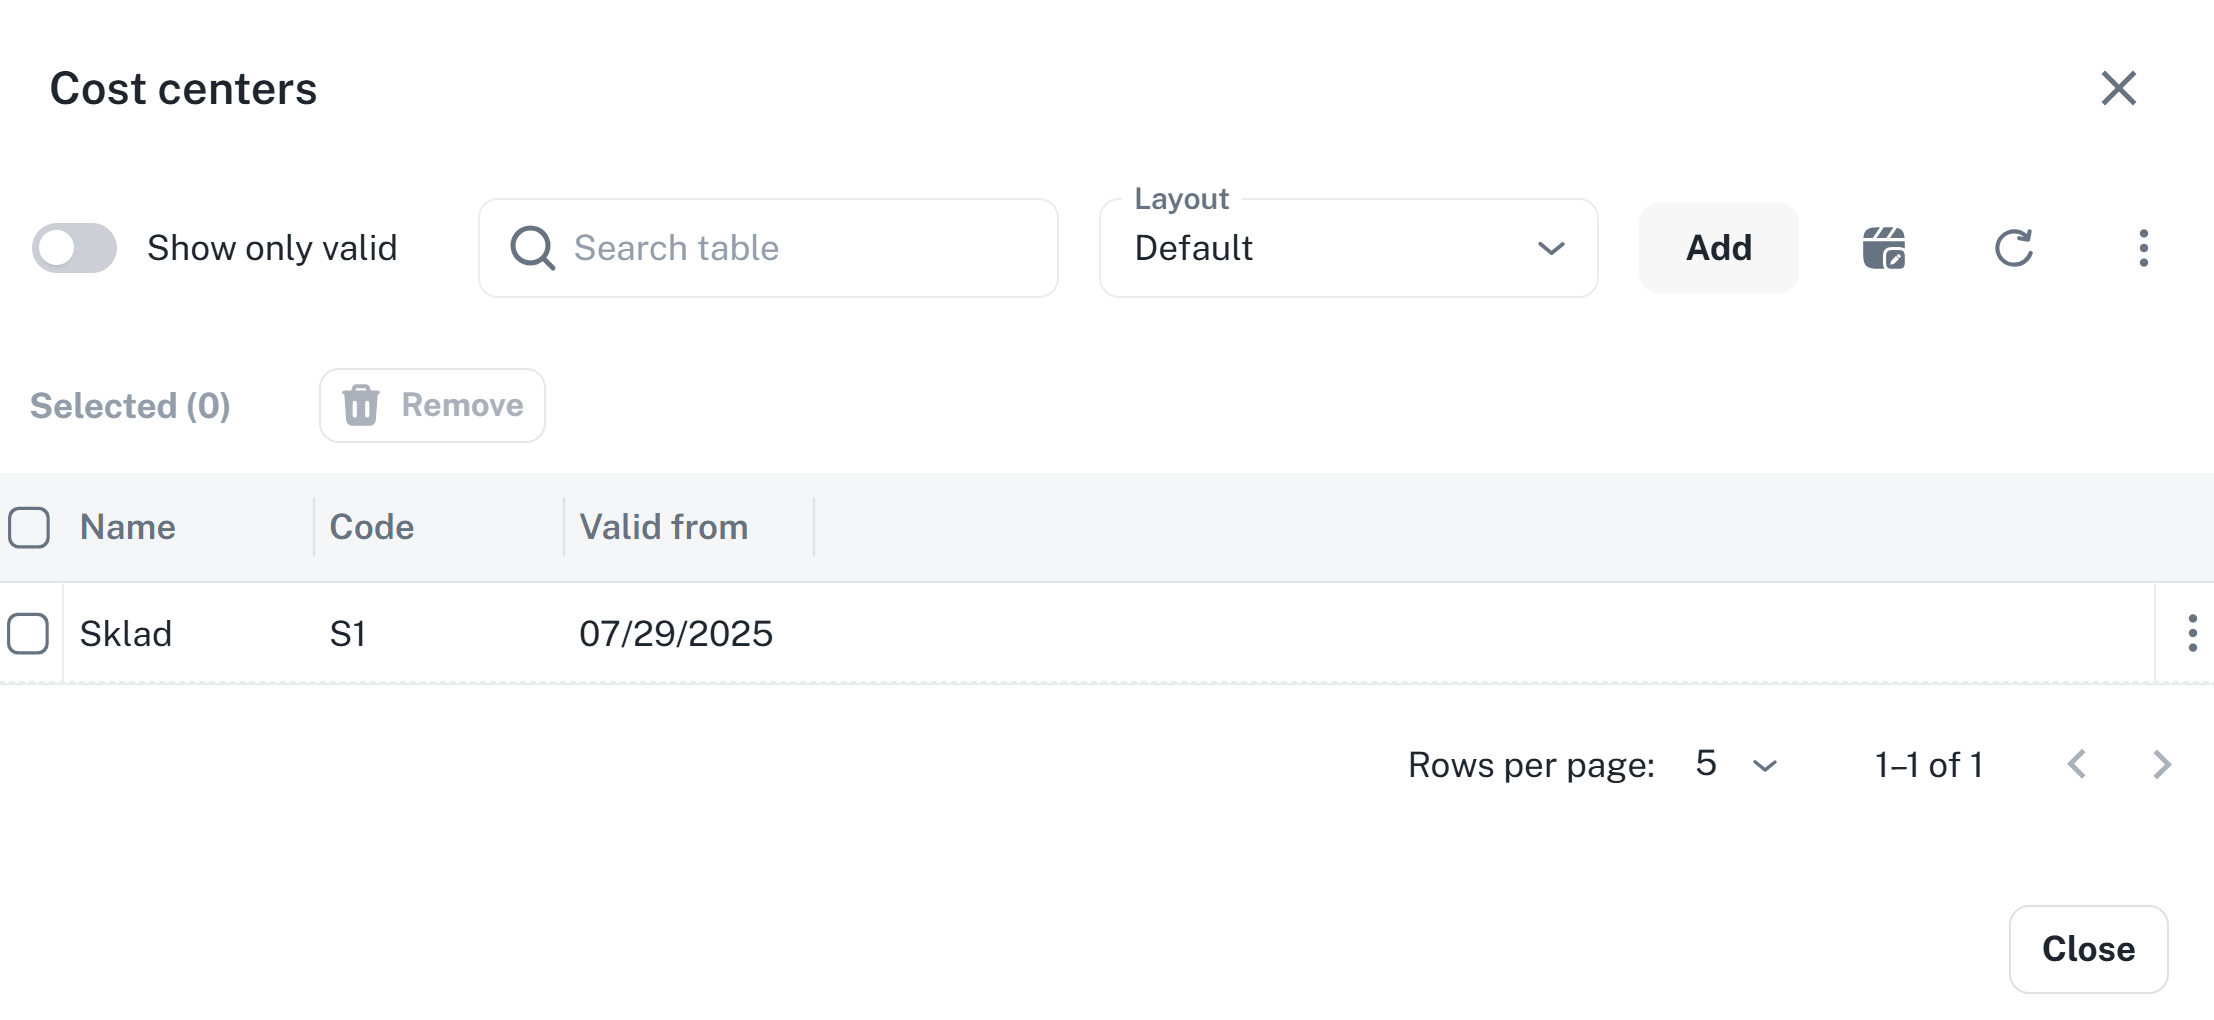Sort by the Code column header

[372, 527]
